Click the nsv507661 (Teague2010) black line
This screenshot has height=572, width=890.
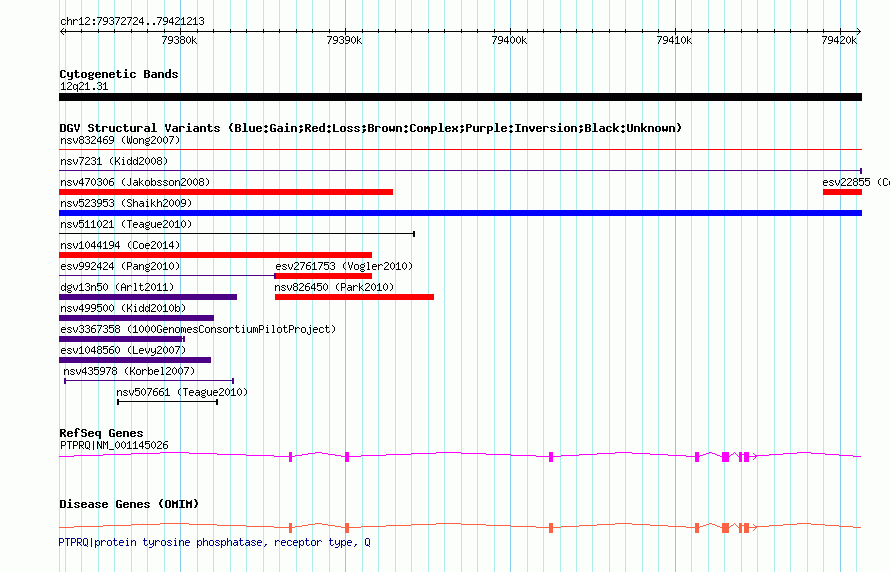[x=167, y=402]
